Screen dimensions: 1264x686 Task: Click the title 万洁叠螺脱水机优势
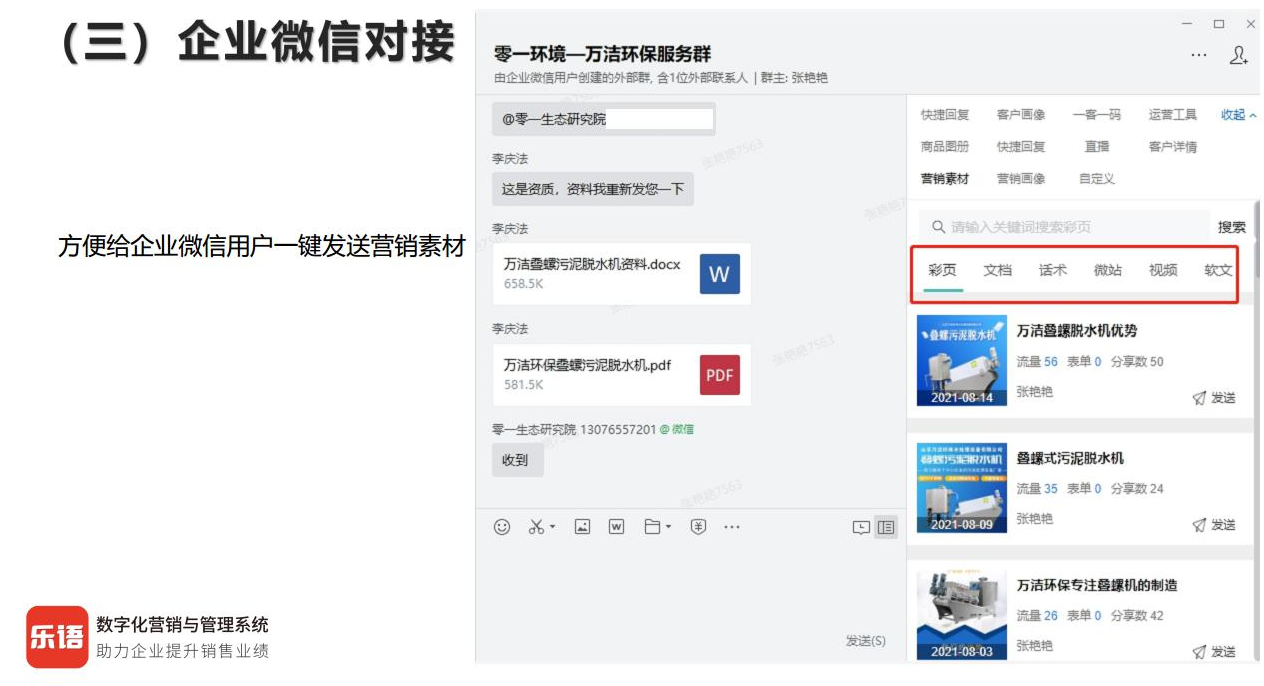[x=1077, y=331]
